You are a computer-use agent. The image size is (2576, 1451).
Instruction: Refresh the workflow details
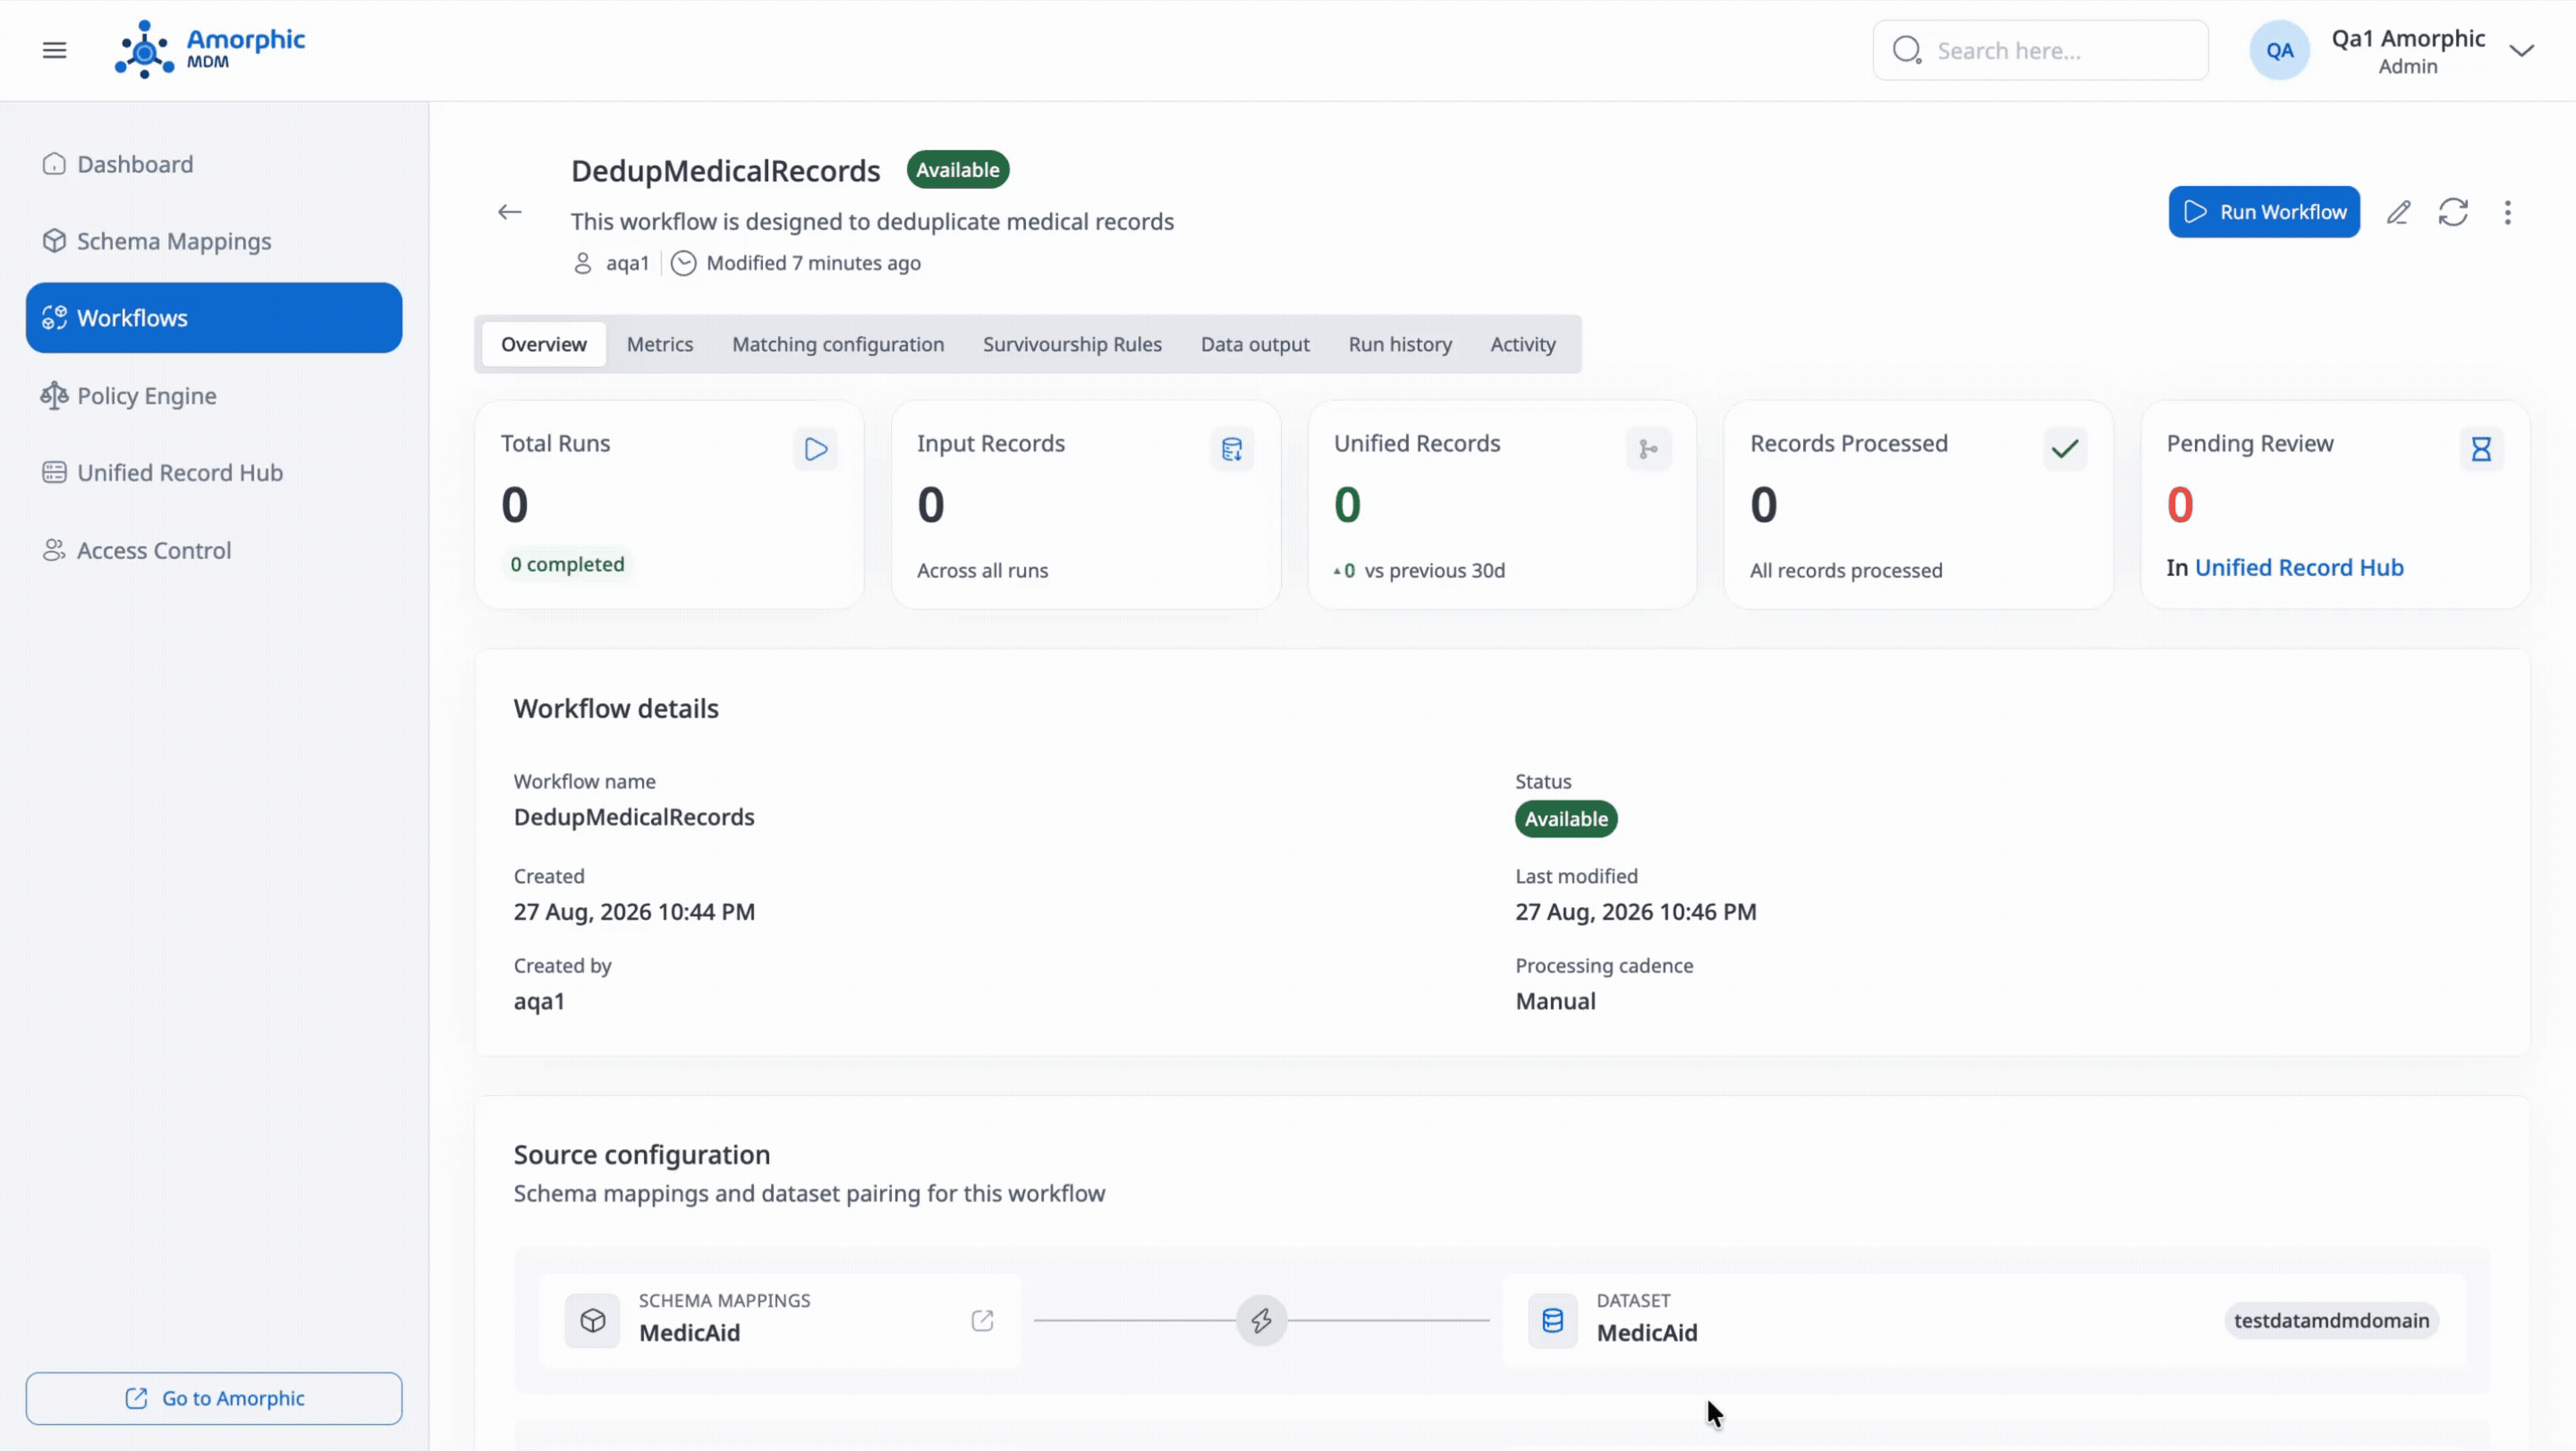2453,212
